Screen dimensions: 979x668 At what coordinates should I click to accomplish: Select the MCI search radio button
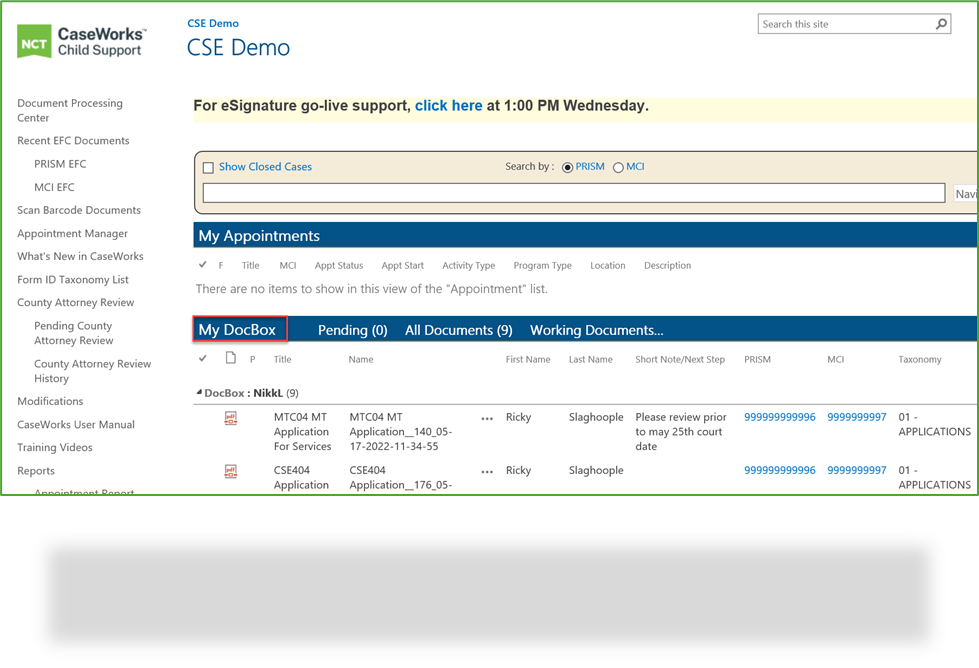pyautogui.click(x=618, y=167)
